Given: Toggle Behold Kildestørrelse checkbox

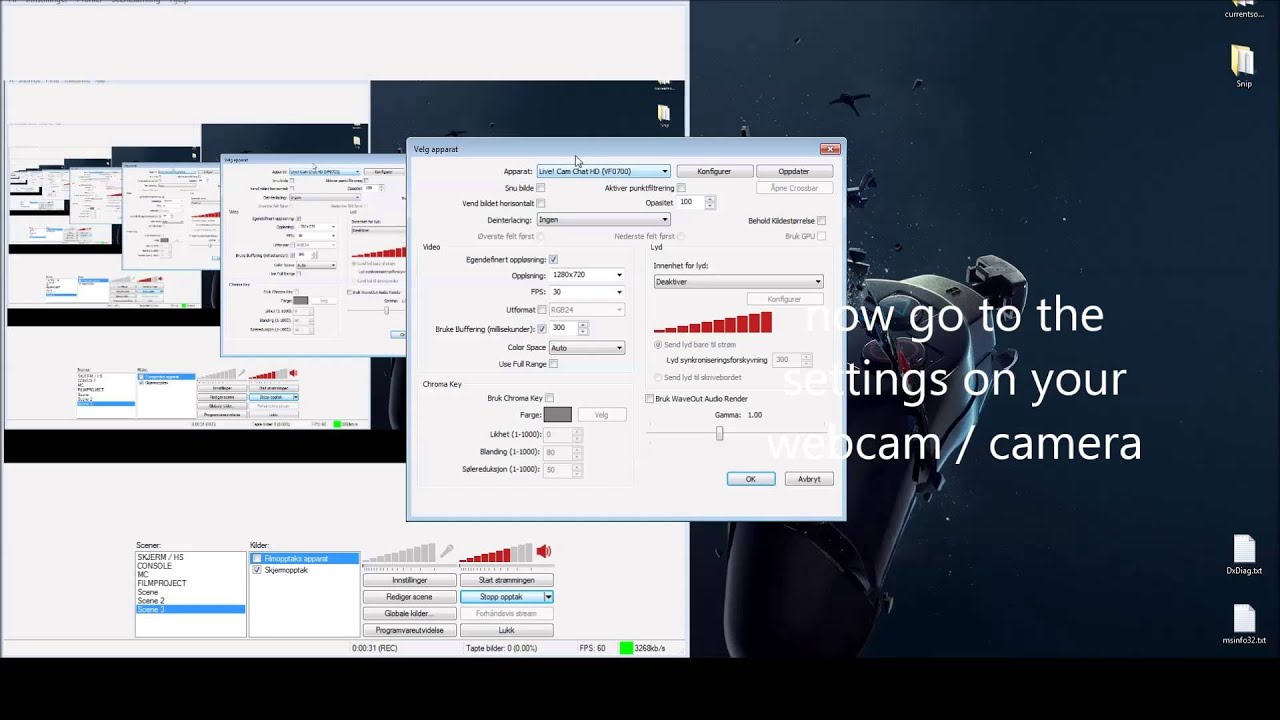Looking at the screenshot, I should 821,221.
